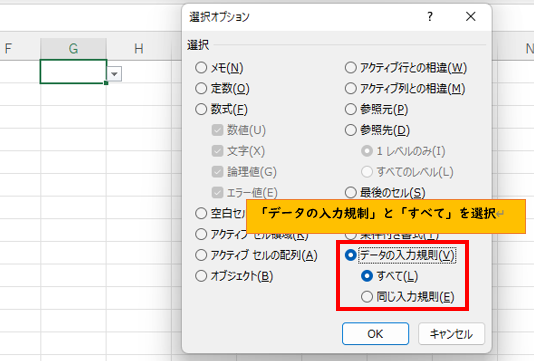The image size is (534, 361).
Task: Select column G header
Action: tap(73, 49)
